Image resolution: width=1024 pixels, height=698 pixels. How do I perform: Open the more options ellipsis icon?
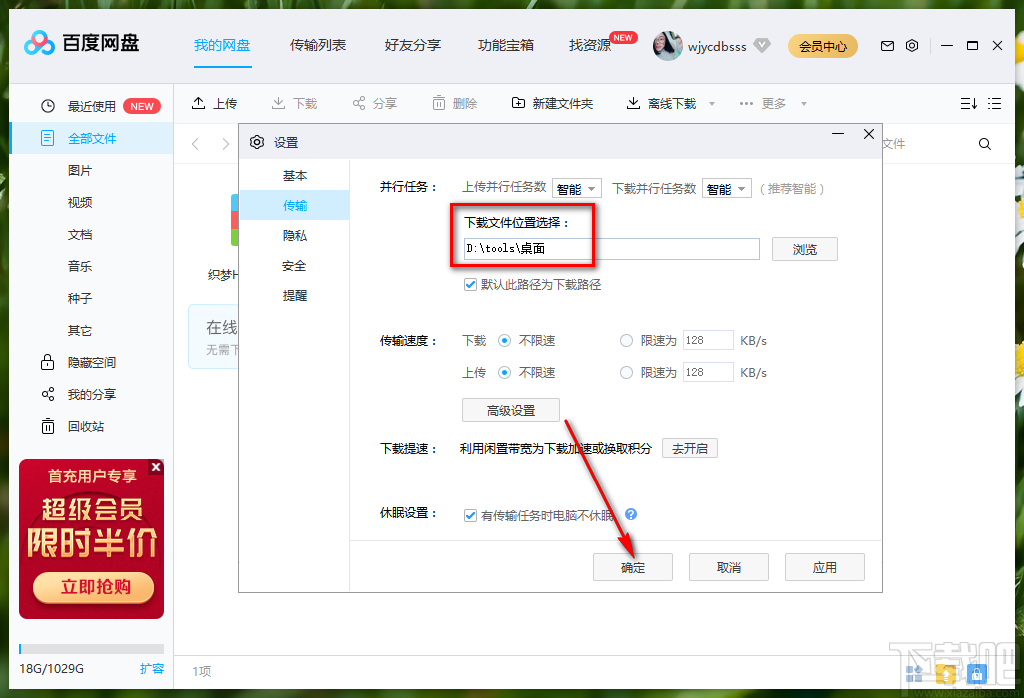pyautogui.click(x=746, y=103)
